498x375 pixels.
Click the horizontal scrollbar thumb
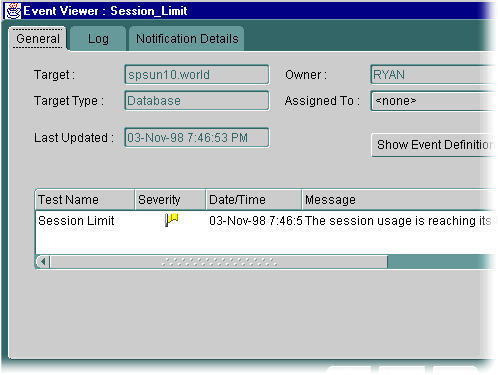219,262
